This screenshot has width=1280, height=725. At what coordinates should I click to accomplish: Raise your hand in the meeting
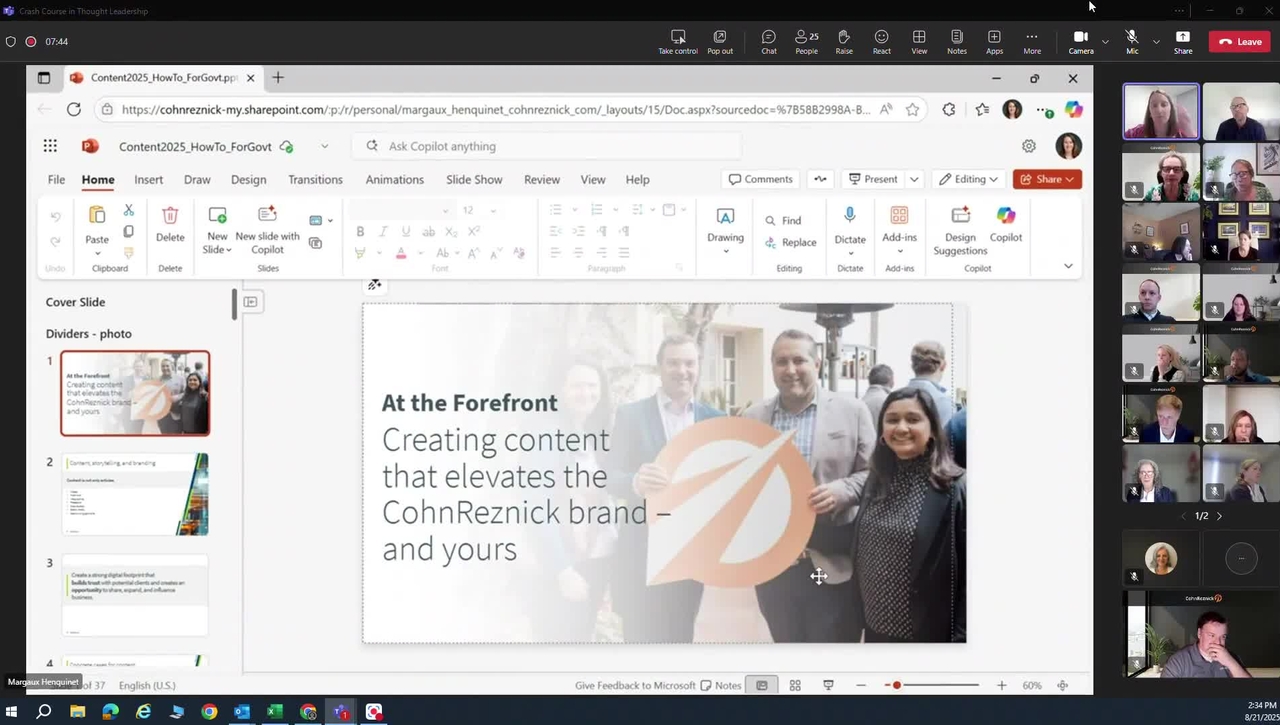click(844, 41)
